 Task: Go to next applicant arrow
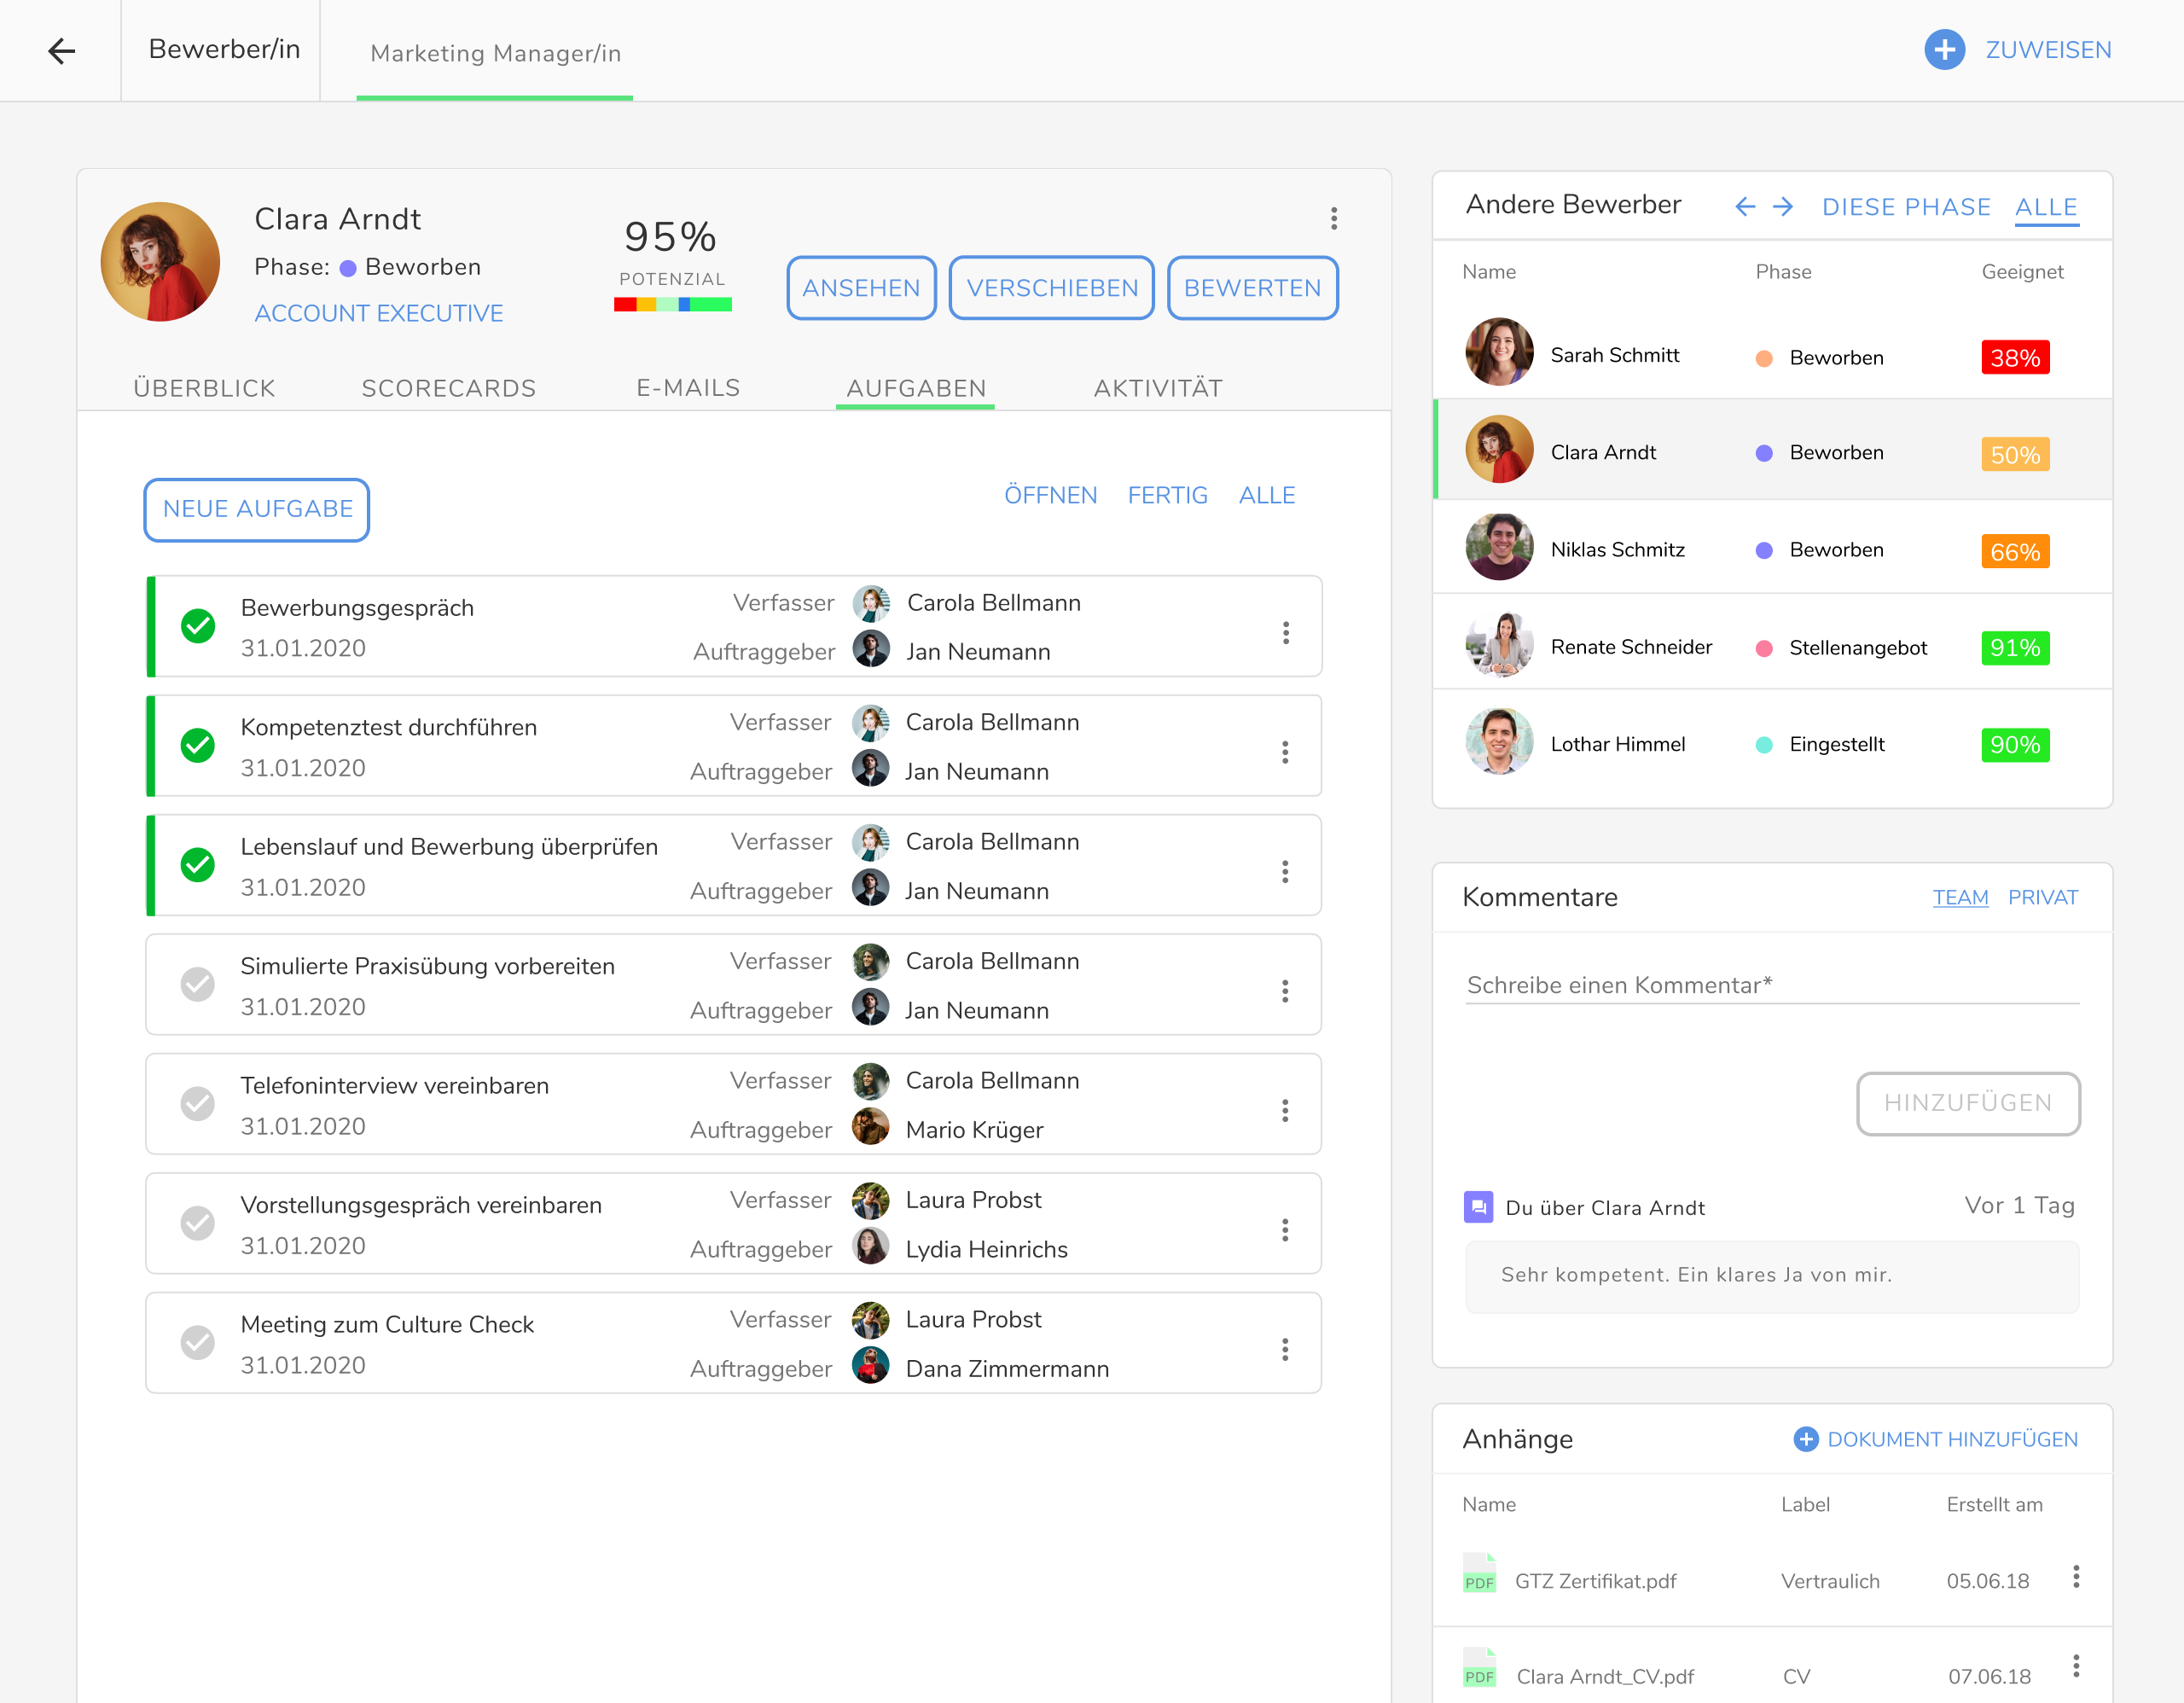click(x=1783, y=207)
